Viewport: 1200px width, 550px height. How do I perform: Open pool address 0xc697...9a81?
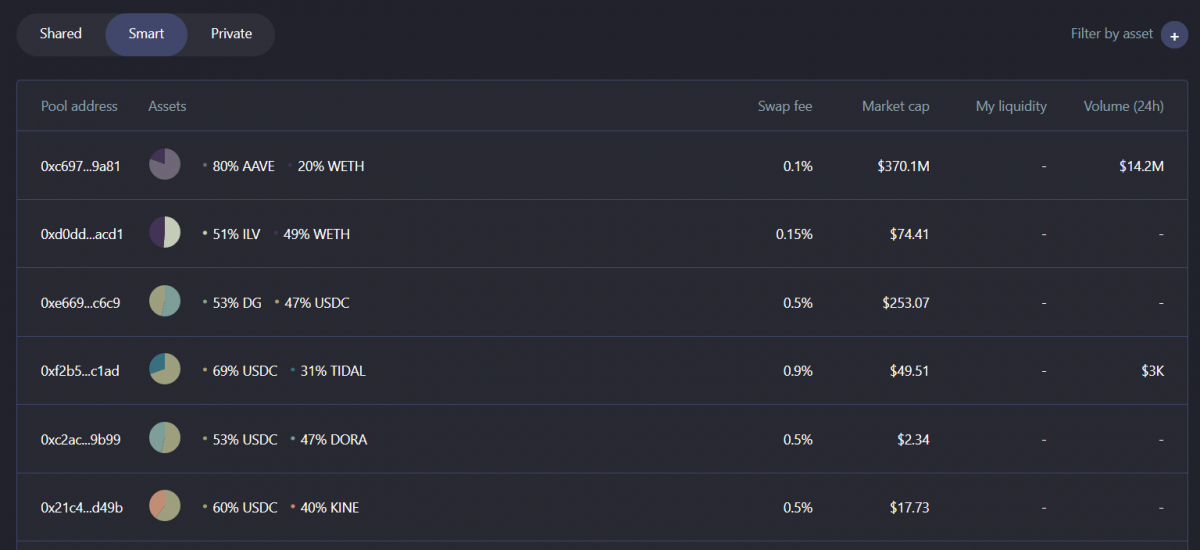pyautogui.click(x=81, y=166)
